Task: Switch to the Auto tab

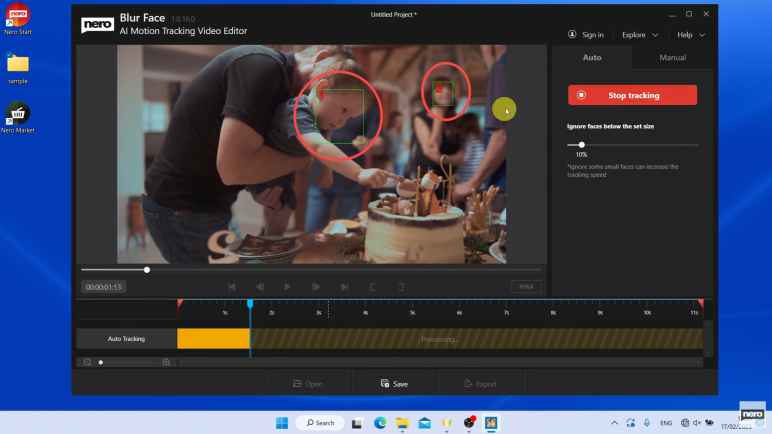Action: (592, 58)
